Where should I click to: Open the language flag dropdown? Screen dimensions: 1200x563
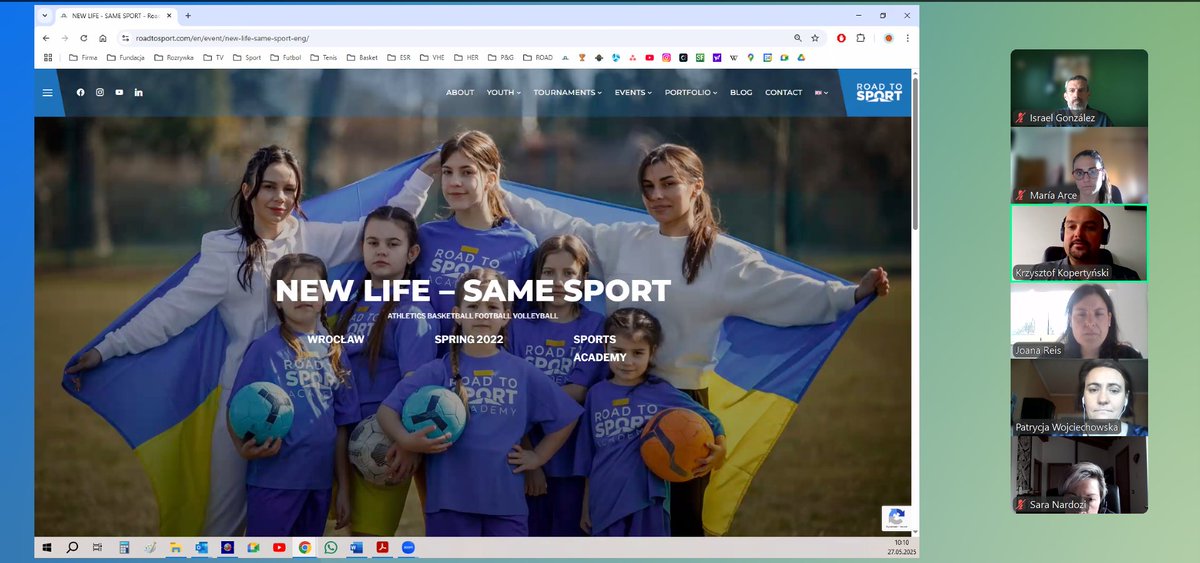point(821,92)
